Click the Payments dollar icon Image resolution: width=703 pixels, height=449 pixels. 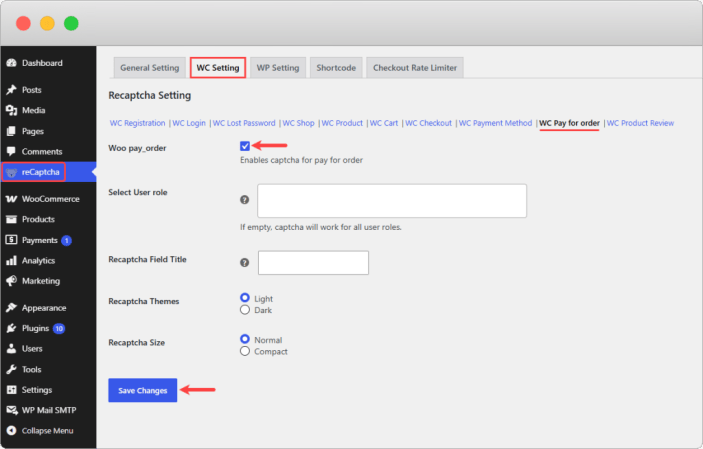tap(11, 240)
